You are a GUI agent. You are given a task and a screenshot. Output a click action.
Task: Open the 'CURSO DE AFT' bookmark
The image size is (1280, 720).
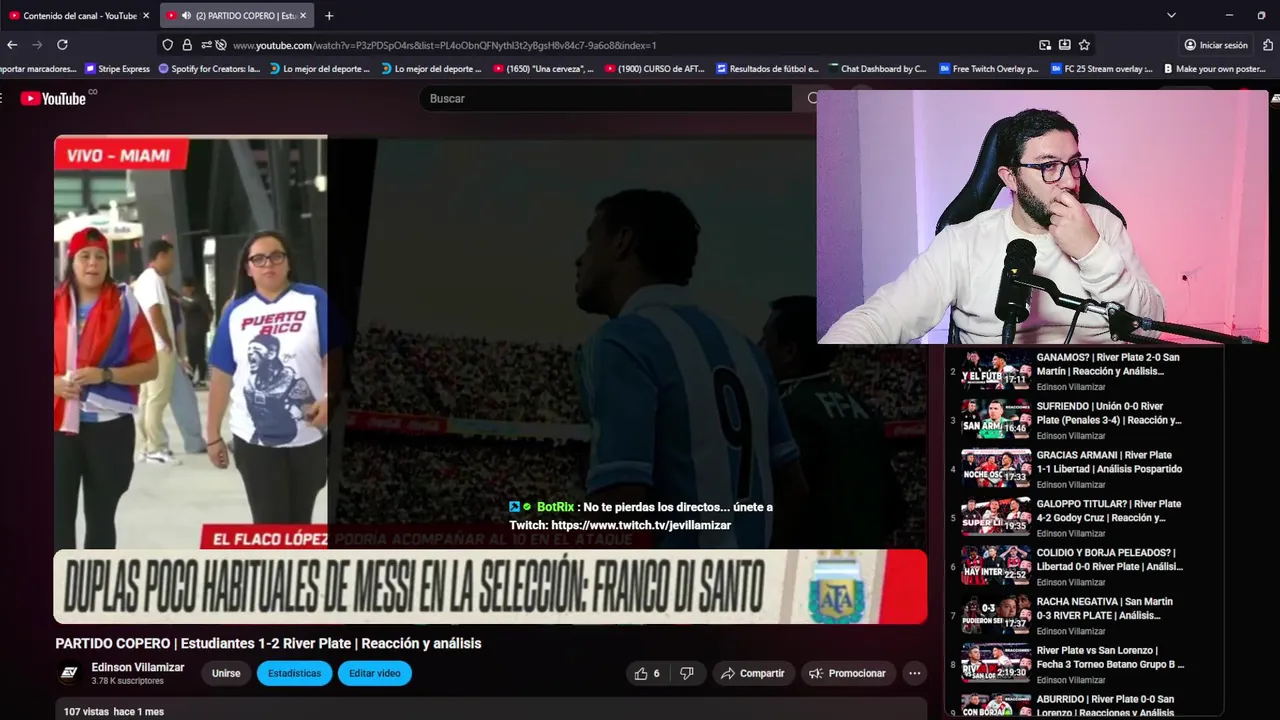[654, 69]
